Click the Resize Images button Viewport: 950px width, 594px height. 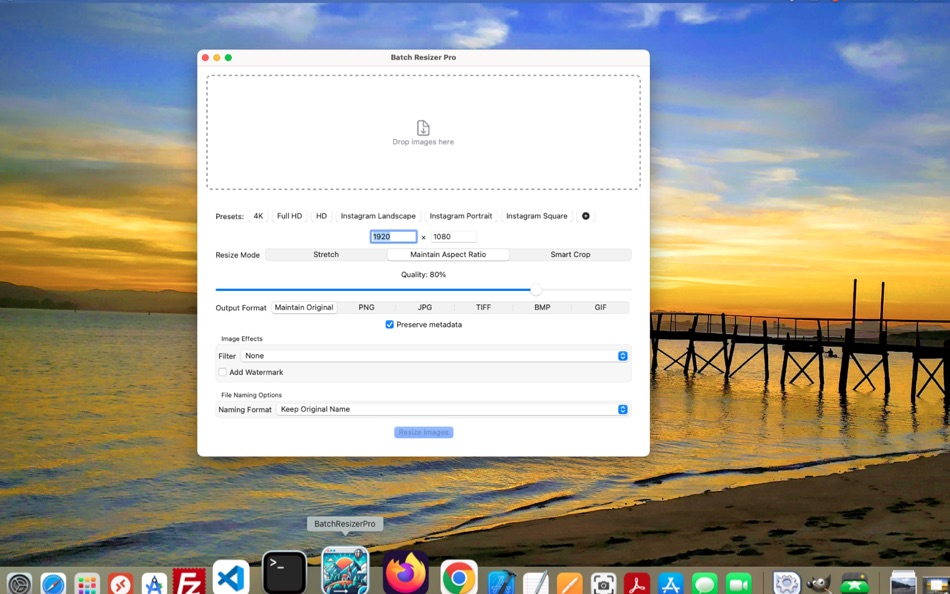pyautogui.click(x=423, y=431)
